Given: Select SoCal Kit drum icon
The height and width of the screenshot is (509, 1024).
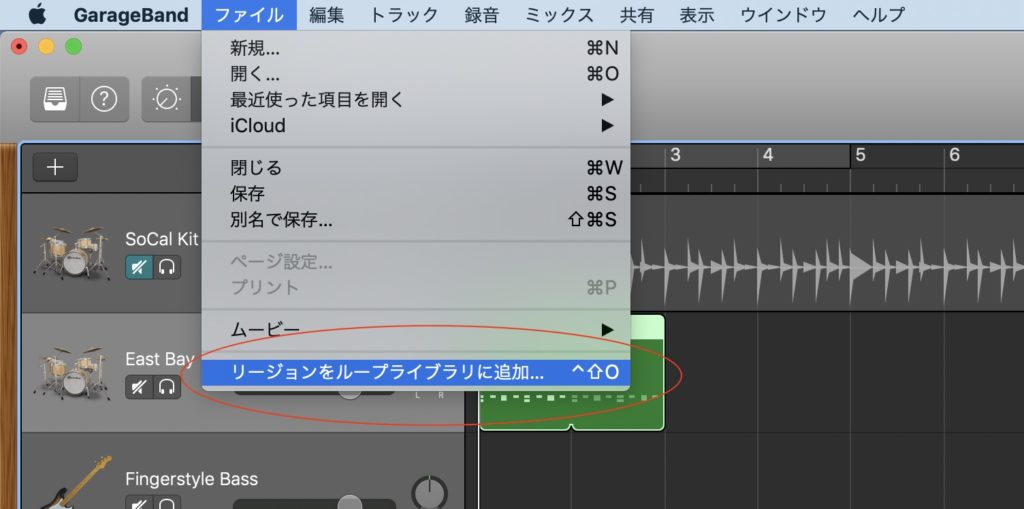Looking at the screenshot, I should click(x=72, y=253).
